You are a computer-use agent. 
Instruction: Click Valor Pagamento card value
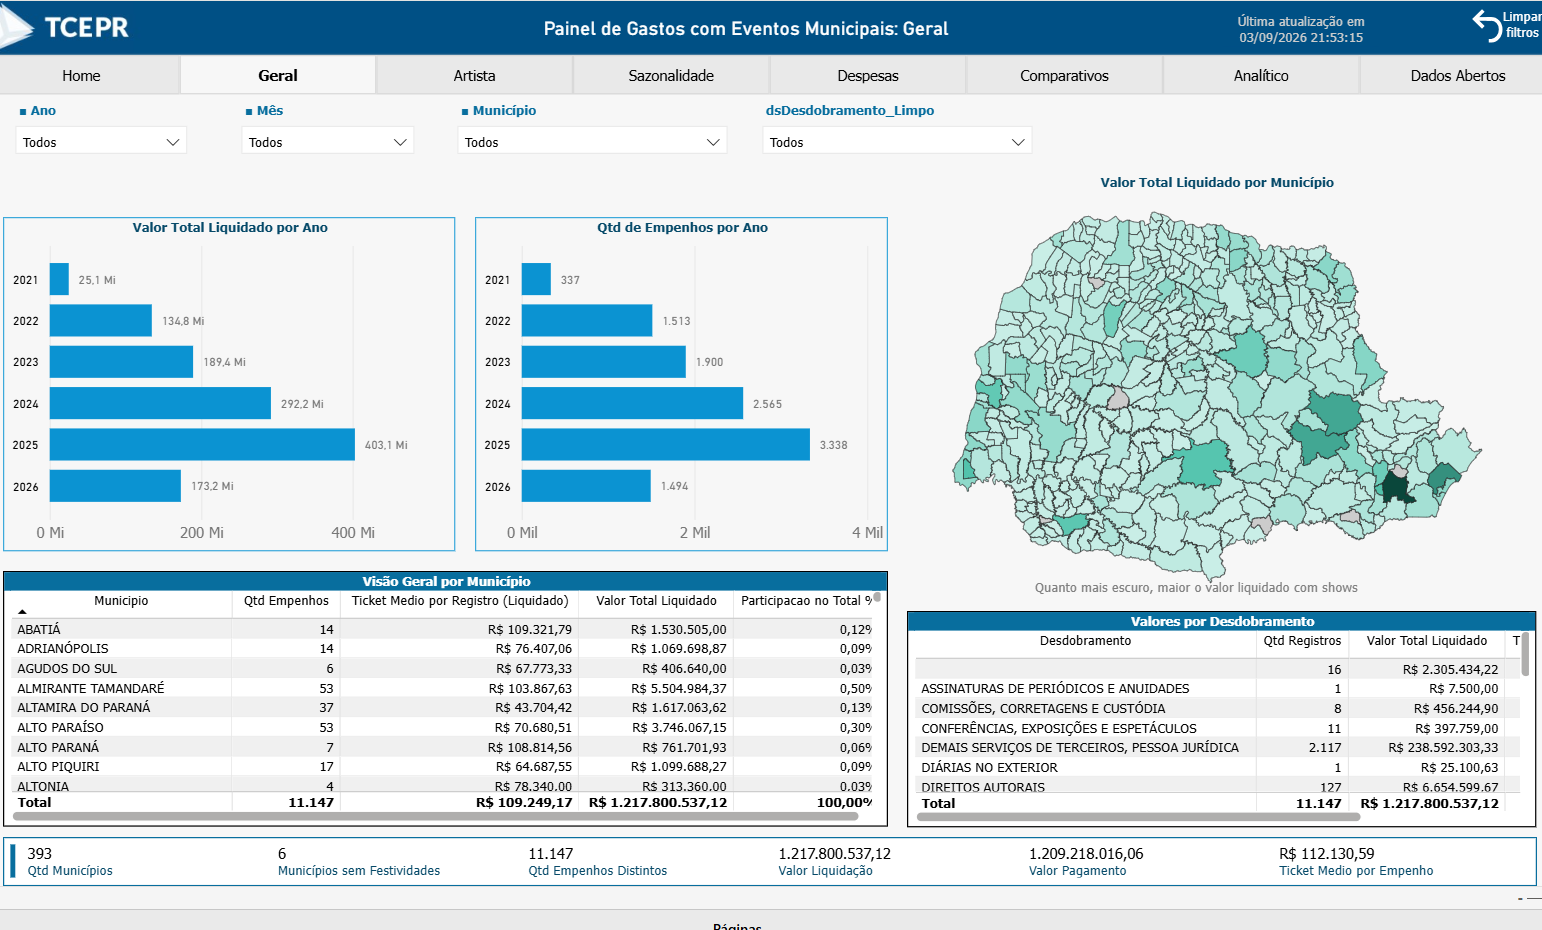point(1086,854)
